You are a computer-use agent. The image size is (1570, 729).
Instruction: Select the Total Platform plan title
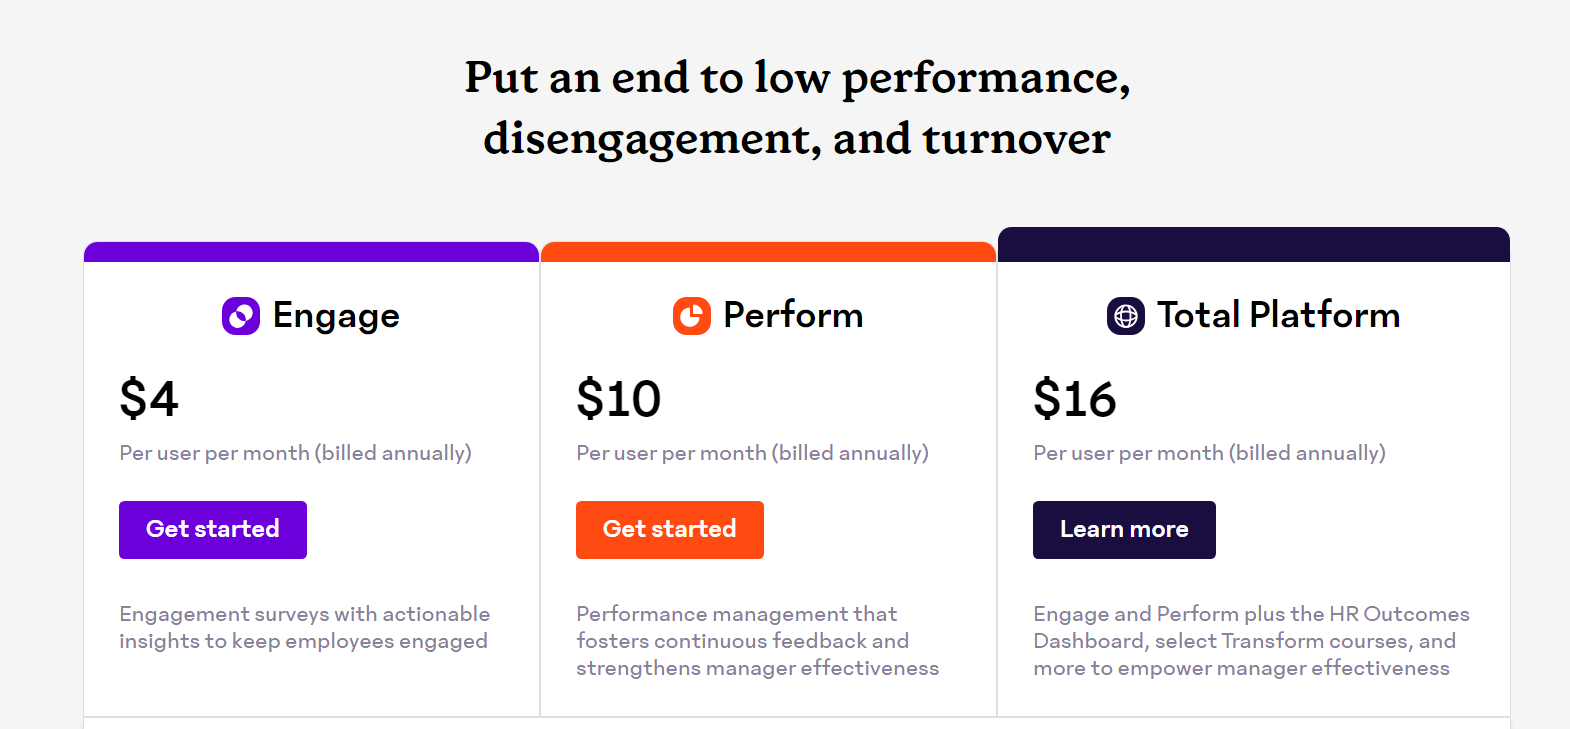click(1279, 315)
